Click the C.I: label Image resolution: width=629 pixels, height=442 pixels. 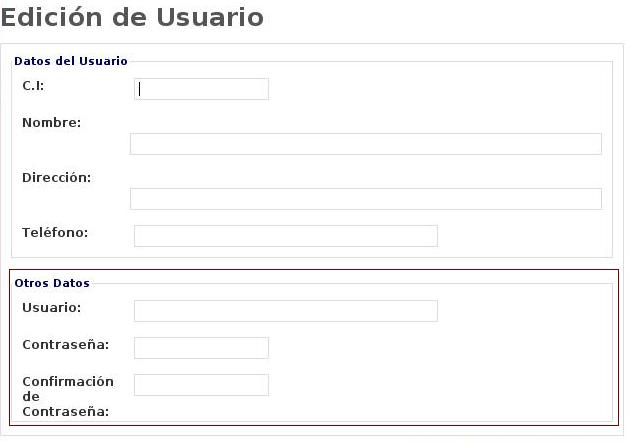(x=33, y=86)
